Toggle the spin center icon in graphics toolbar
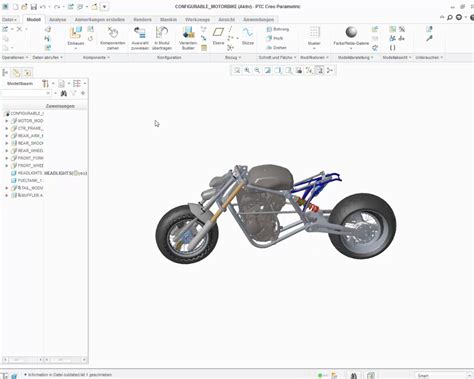The image size is (474, 379). pyautogui.click(x=330, y=70)
